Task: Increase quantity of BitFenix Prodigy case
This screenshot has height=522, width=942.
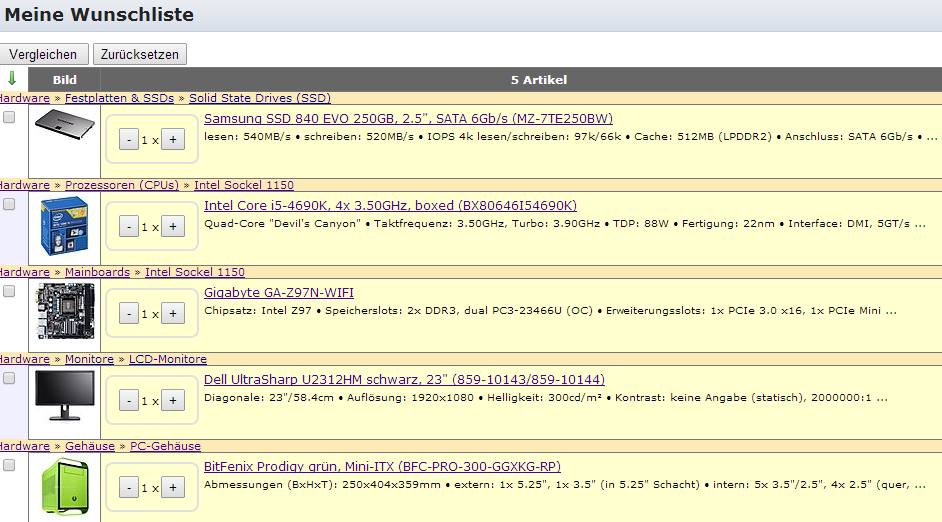Action: point(173,488)
